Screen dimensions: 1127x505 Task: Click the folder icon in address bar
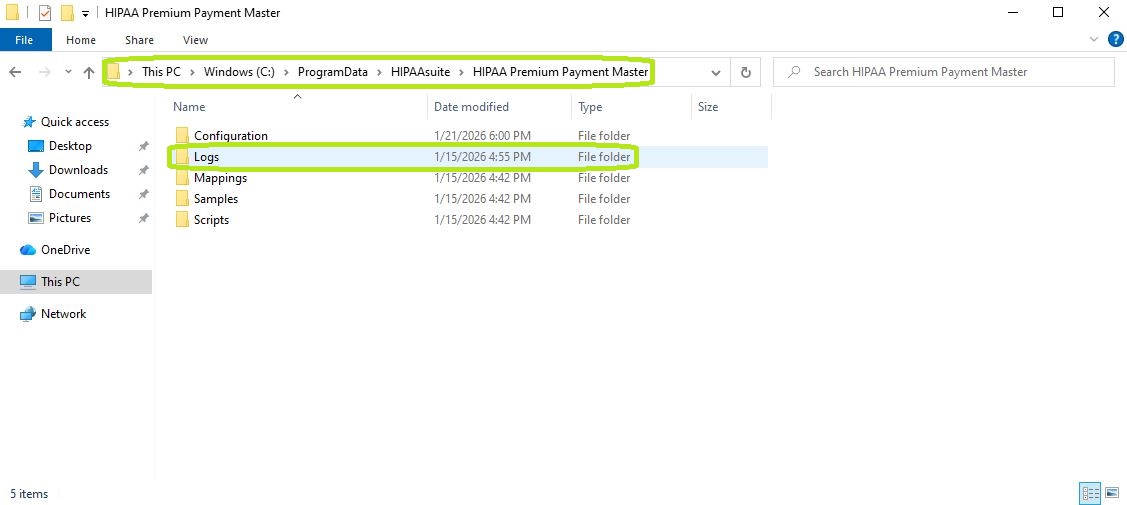pos(114,72)
